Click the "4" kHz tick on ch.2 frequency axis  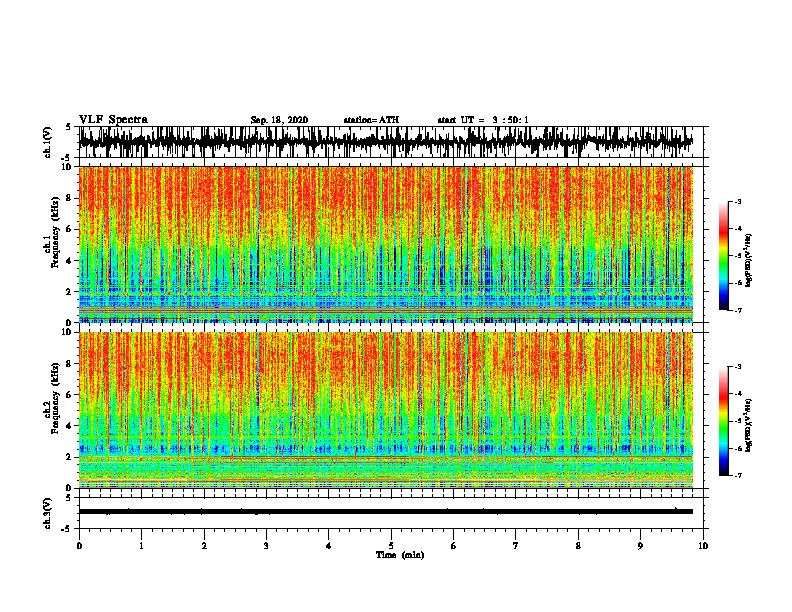pos(70,426)
